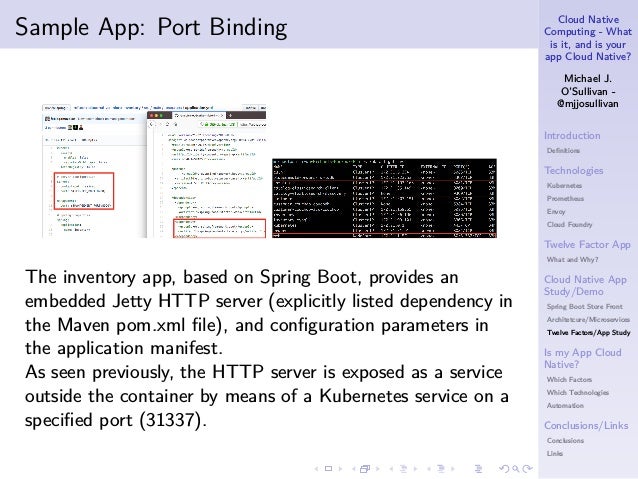Open Is my App Cloud Native? section
This screenshot has width=638, height=479.
[x=583, y=358]
